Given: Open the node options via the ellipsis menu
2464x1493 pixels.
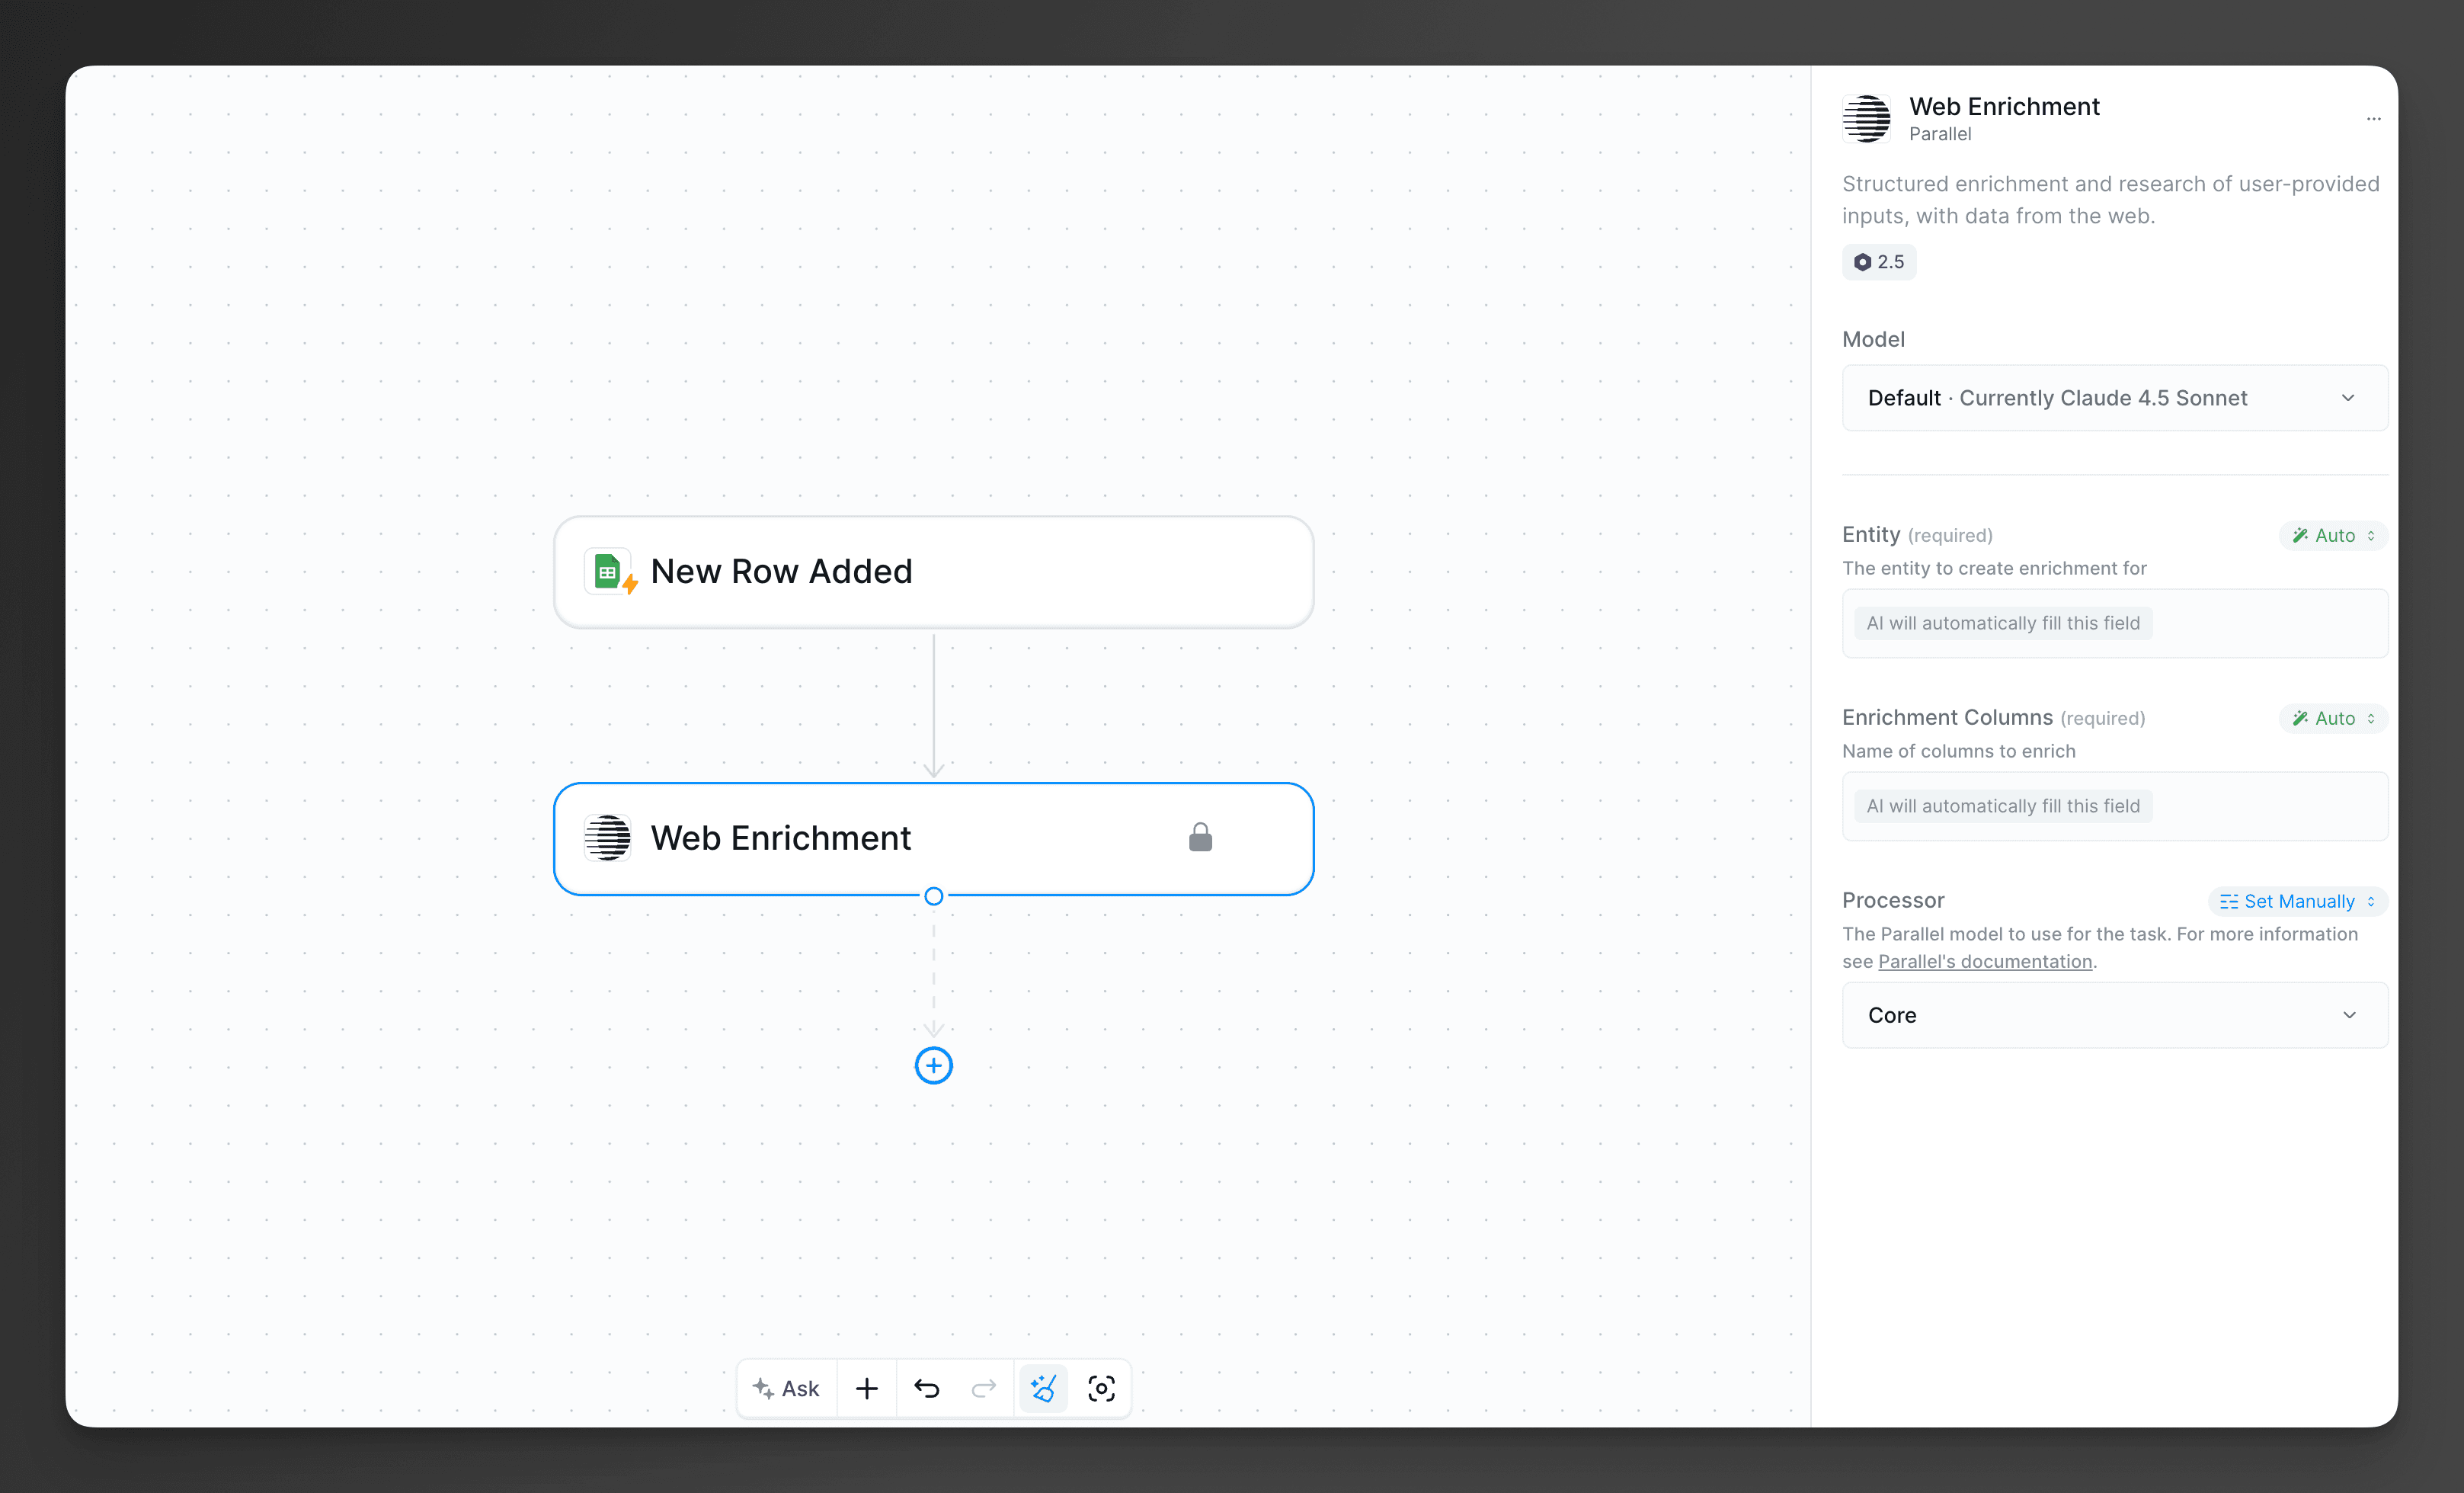Looking at the screenshot, I should pyautogui.click(x=2375, y=119).
